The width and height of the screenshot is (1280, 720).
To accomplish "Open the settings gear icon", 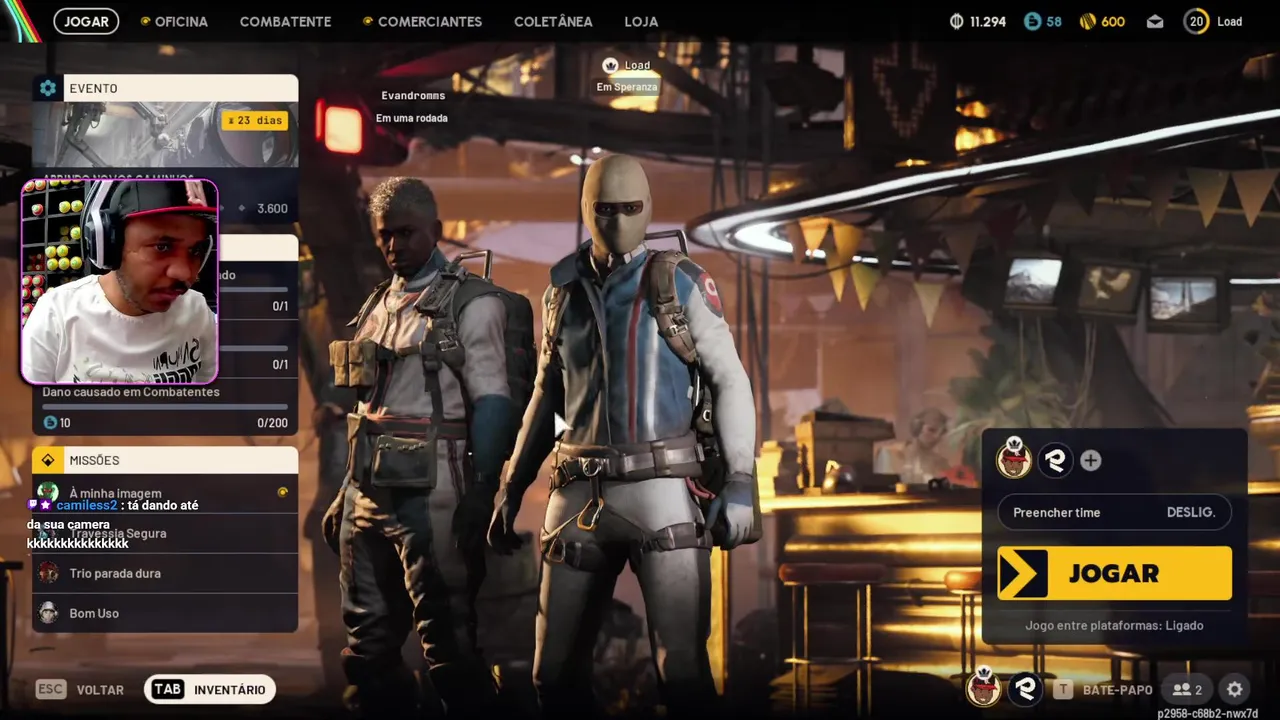I will tap(1235, 689).
